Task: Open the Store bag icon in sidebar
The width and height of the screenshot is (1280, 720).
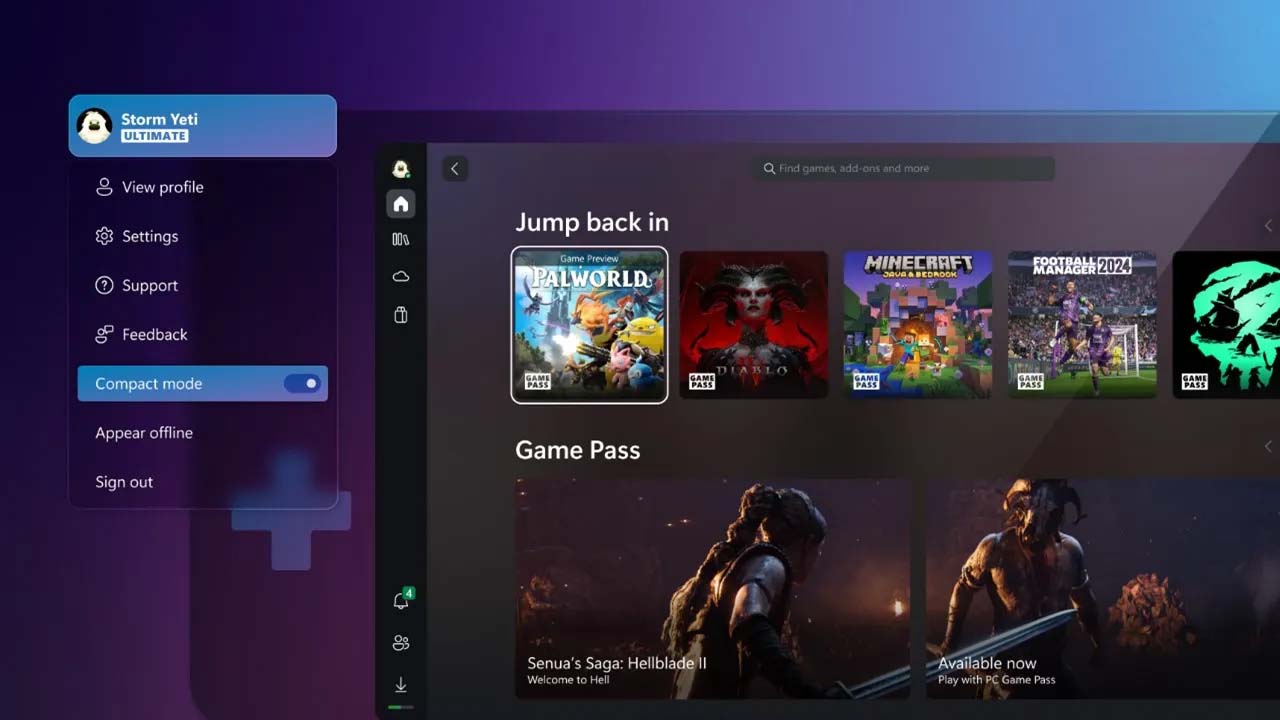Action: tap(401, 315)
